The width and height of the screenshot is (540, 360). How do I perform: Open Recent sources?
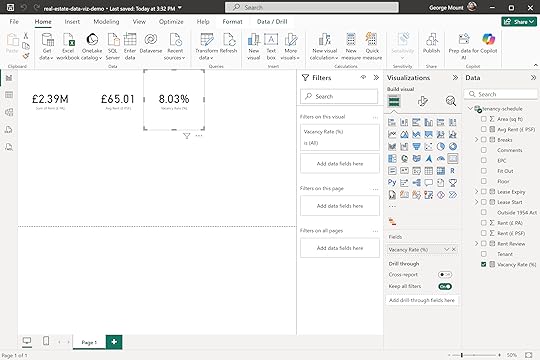click(175, 47)
